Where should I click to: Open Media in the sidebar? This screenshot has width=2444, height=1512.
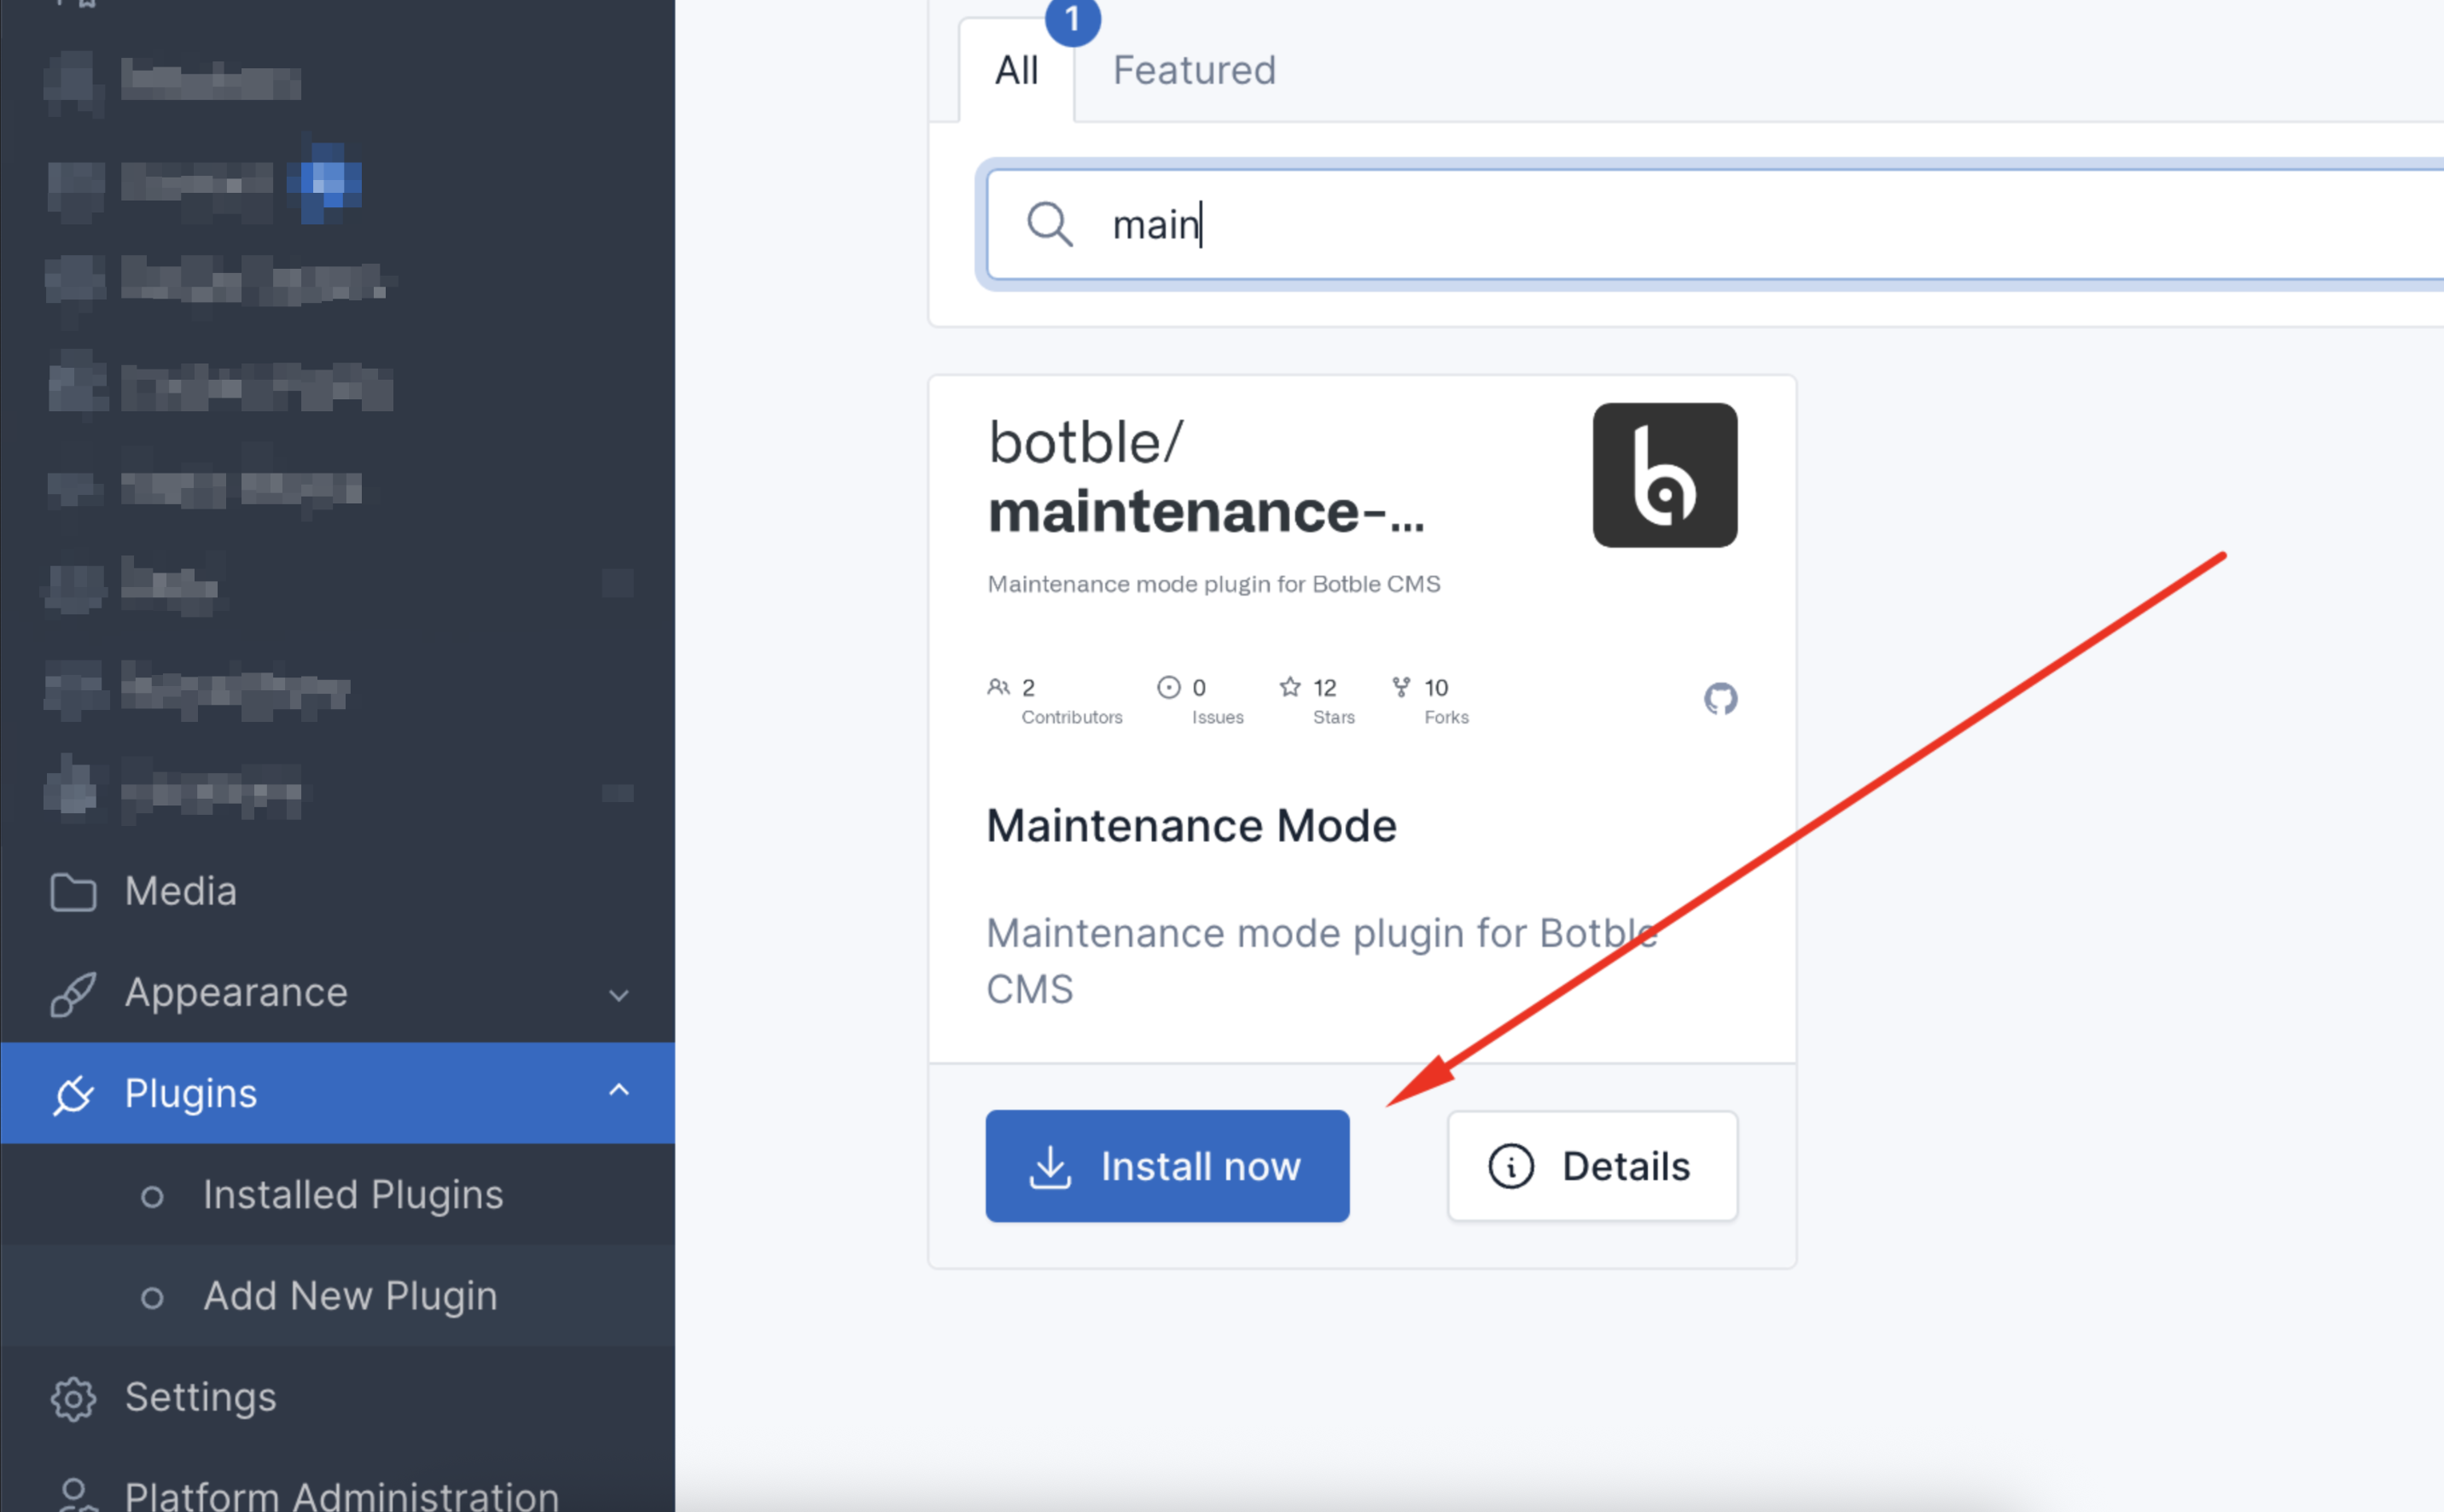click(x=337, y=891)
